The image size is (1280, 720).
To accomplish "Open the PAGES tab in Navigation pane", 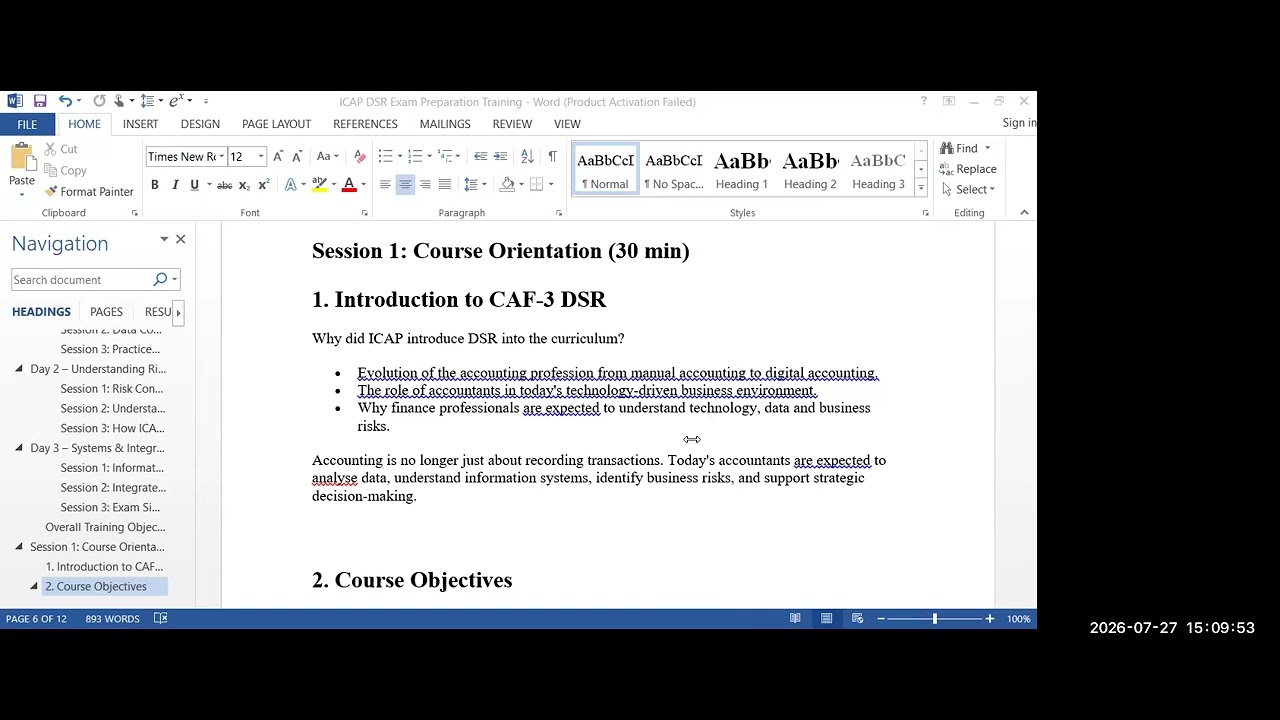I will coord(106,312).
